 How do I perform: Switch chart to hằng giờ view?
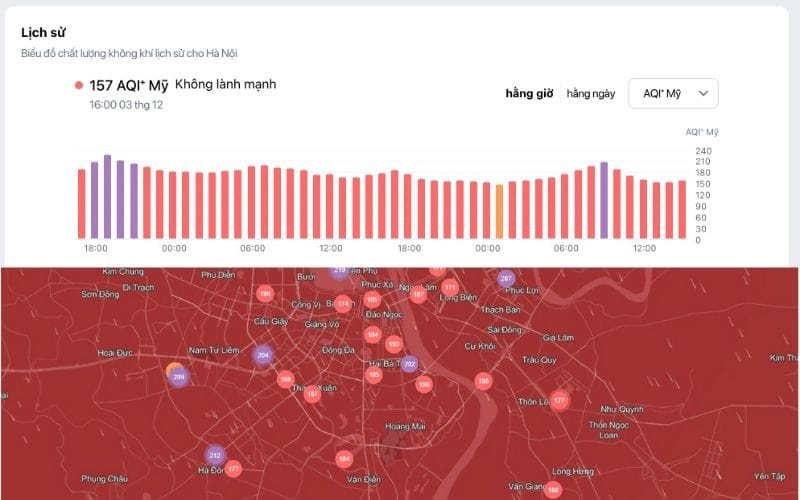[529, 94]
